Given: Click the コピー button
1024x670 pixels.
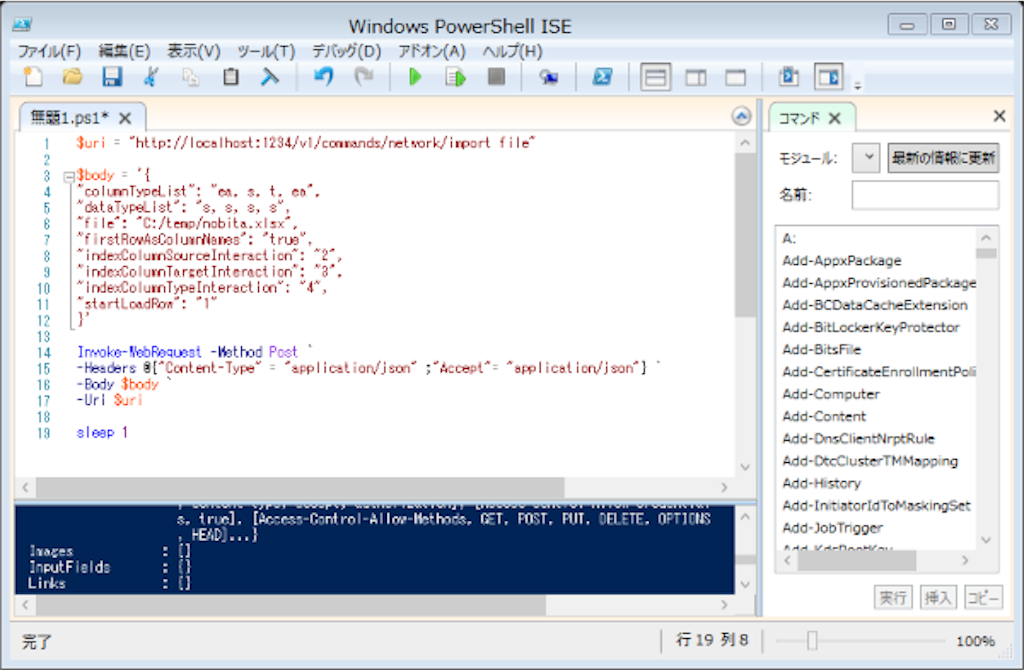Looking at the screenshot, I should (983, 597).
